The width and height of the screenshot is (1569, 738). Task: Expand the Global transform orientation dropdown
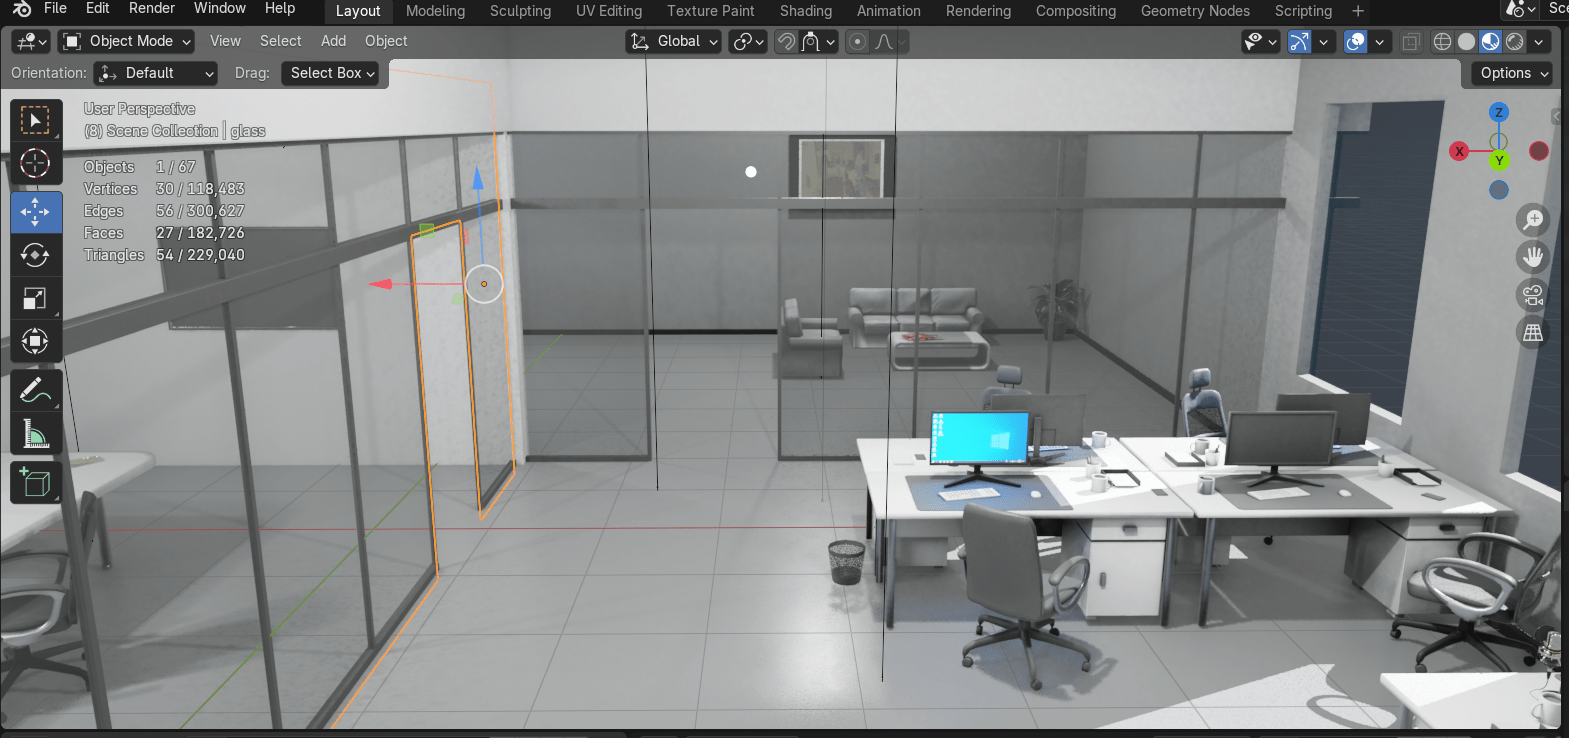[674, 42]
